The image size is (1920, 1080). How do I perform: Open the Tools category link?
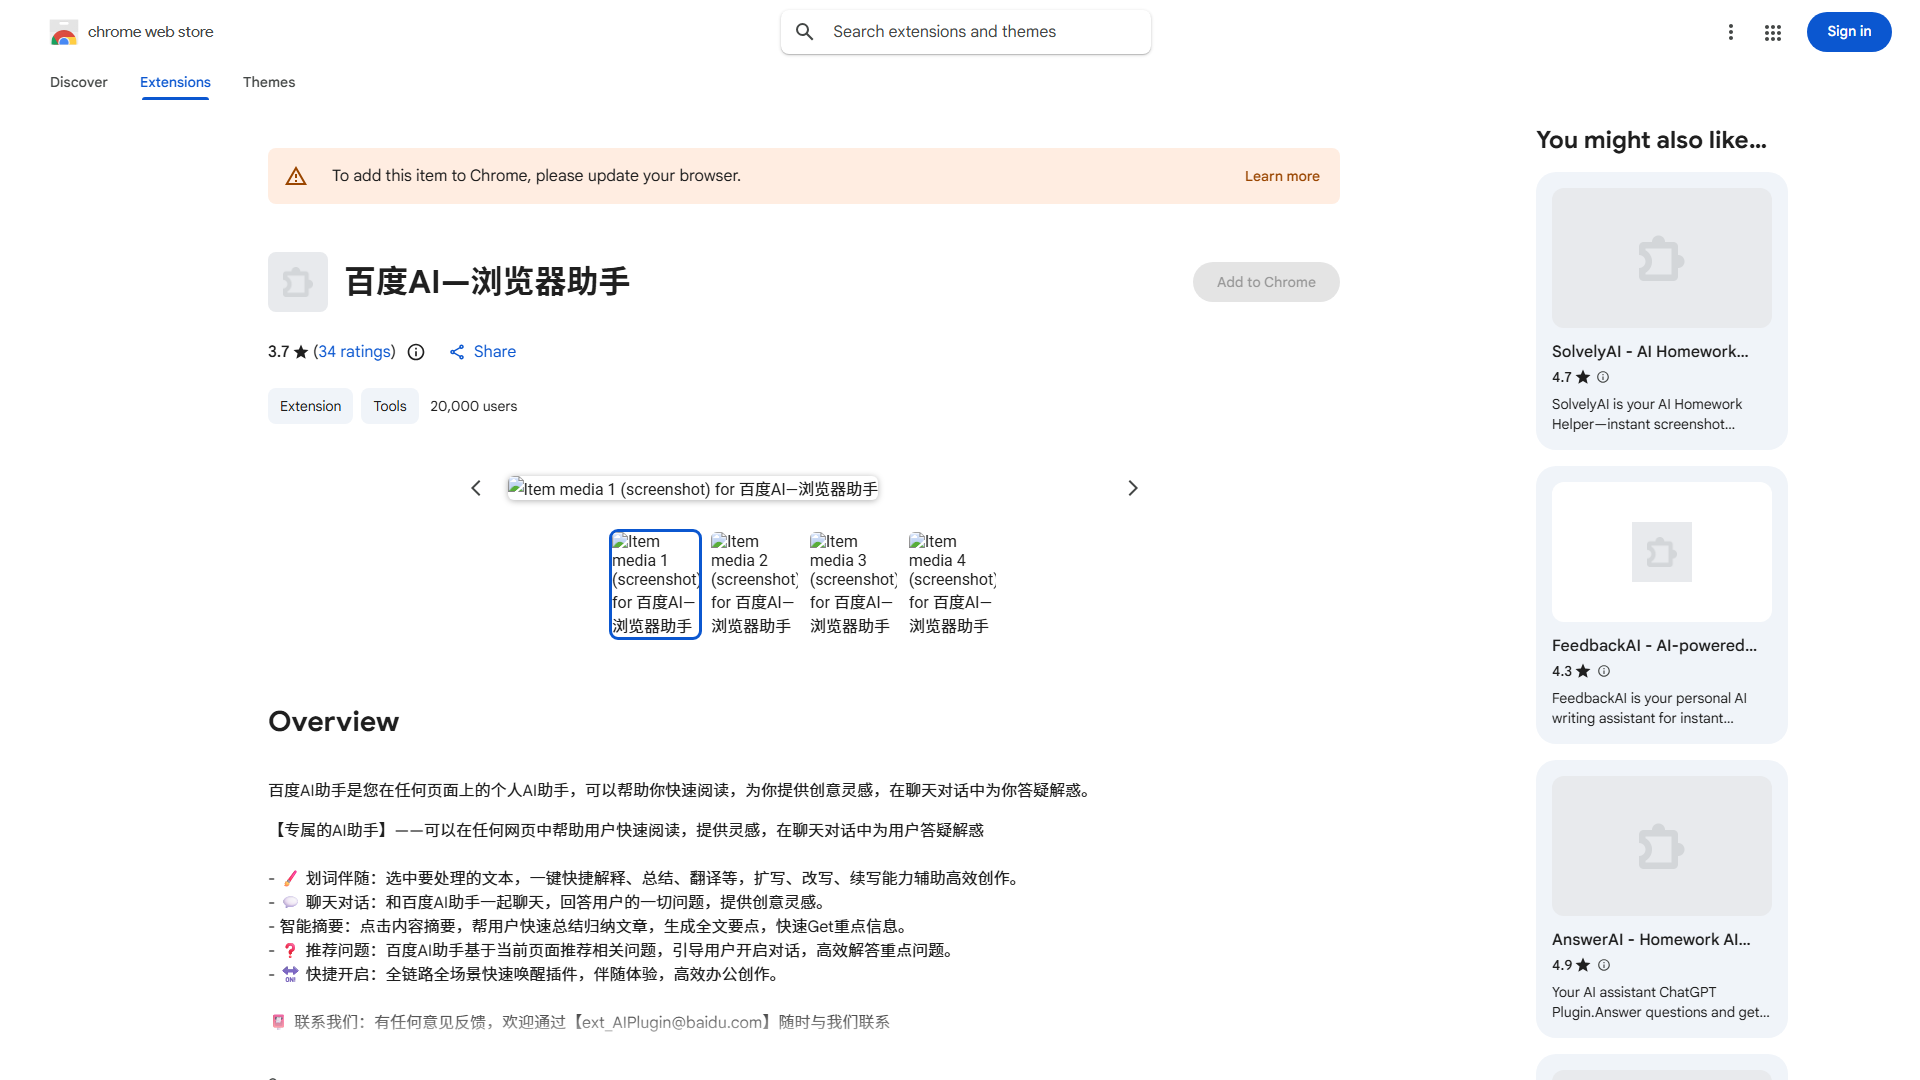click(389, 406)
